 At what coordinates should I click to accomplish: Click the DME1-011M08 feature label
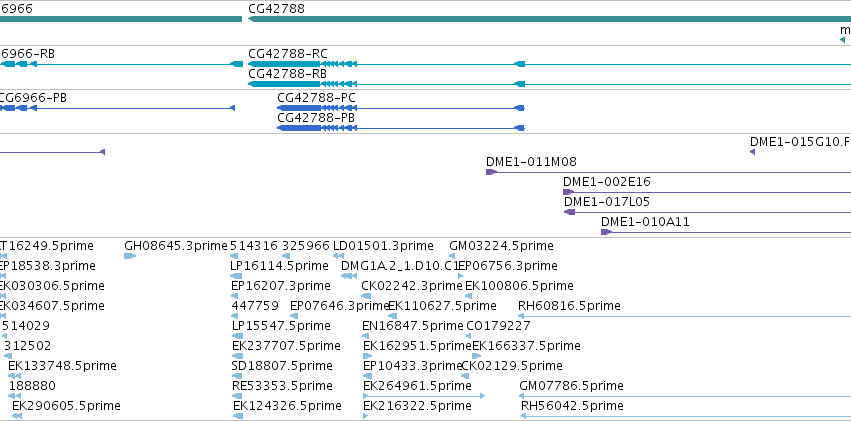(531, 162)
